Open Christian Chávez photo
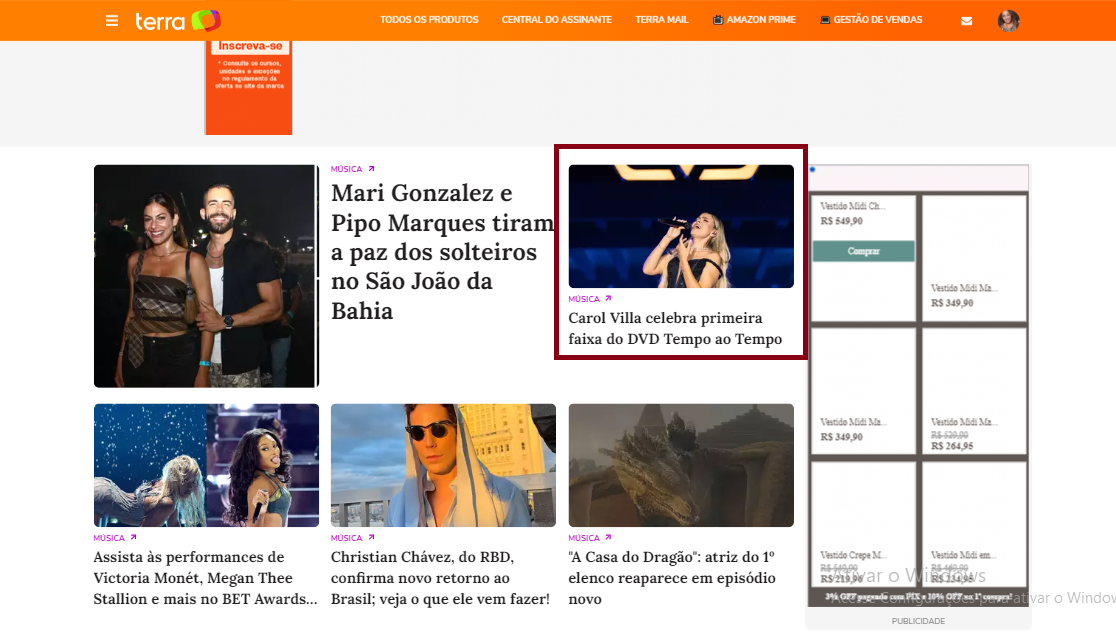 click(x=443, y=465)
